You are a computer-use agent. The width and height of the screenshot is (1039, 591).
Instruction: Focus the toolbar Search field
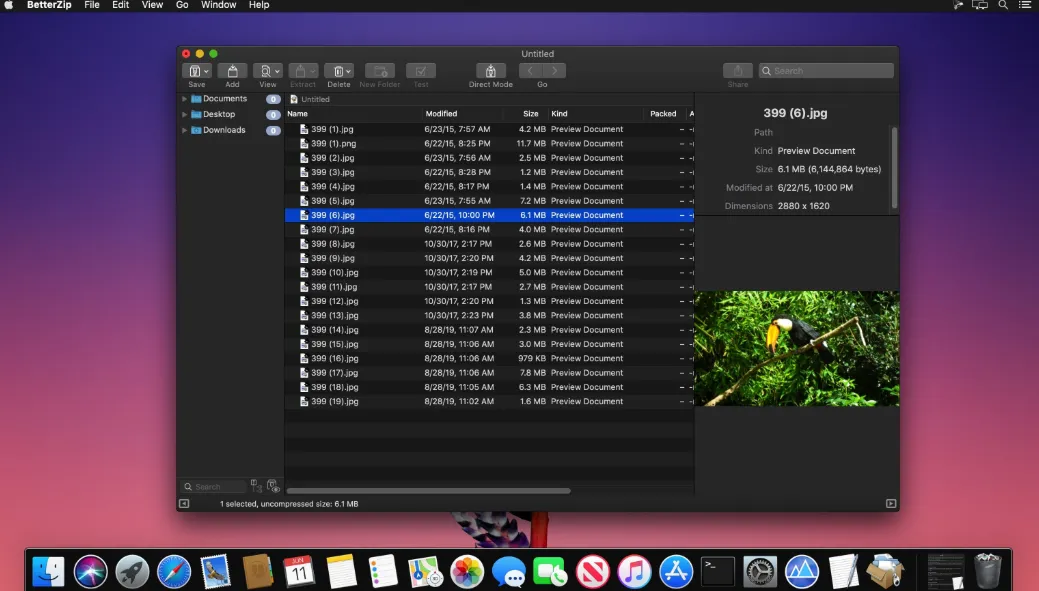pos(826,71)
